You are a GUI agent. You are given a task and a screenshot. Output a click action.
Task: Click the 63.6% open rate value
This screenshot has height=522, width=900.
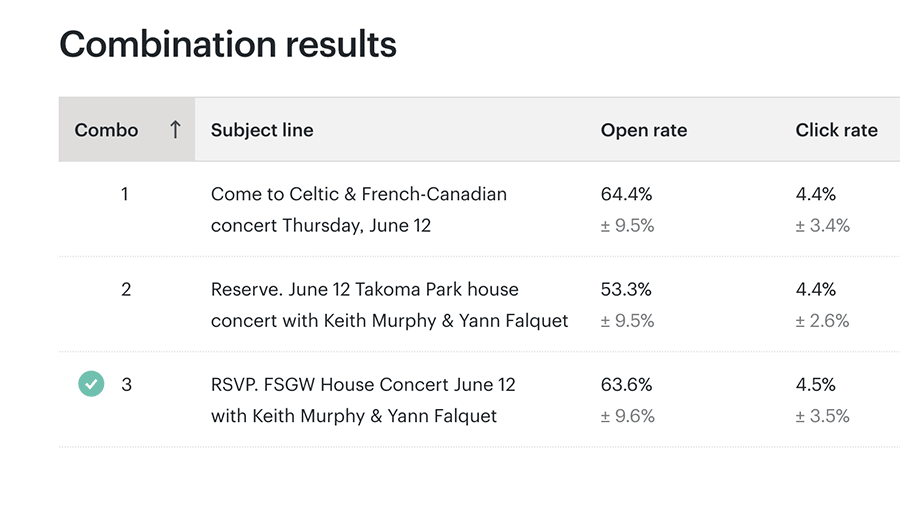pos(627,384)
